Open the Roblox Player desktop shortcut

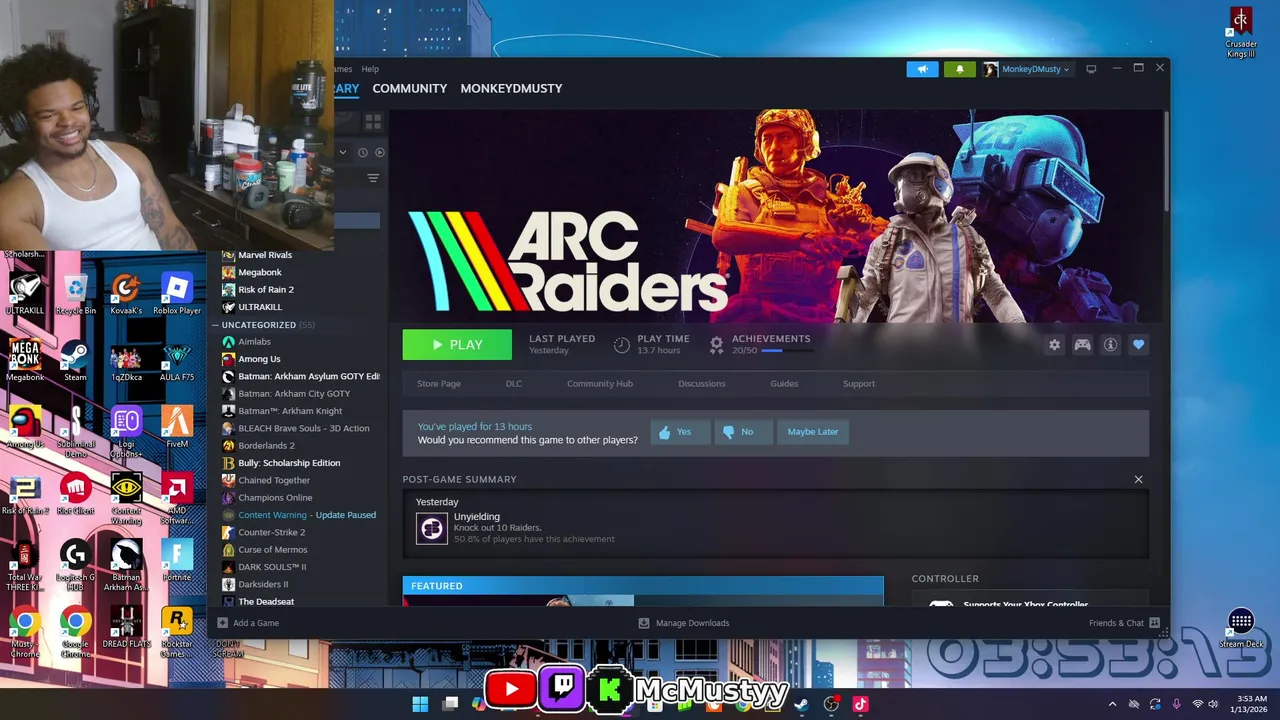(x=177, y=294)
